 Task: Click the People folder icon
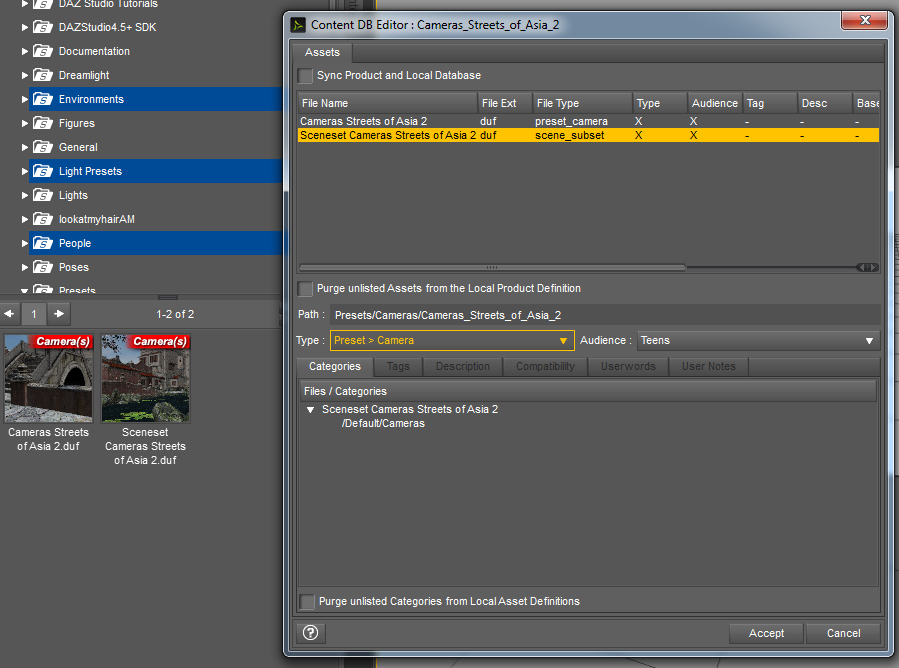point(43,244)
